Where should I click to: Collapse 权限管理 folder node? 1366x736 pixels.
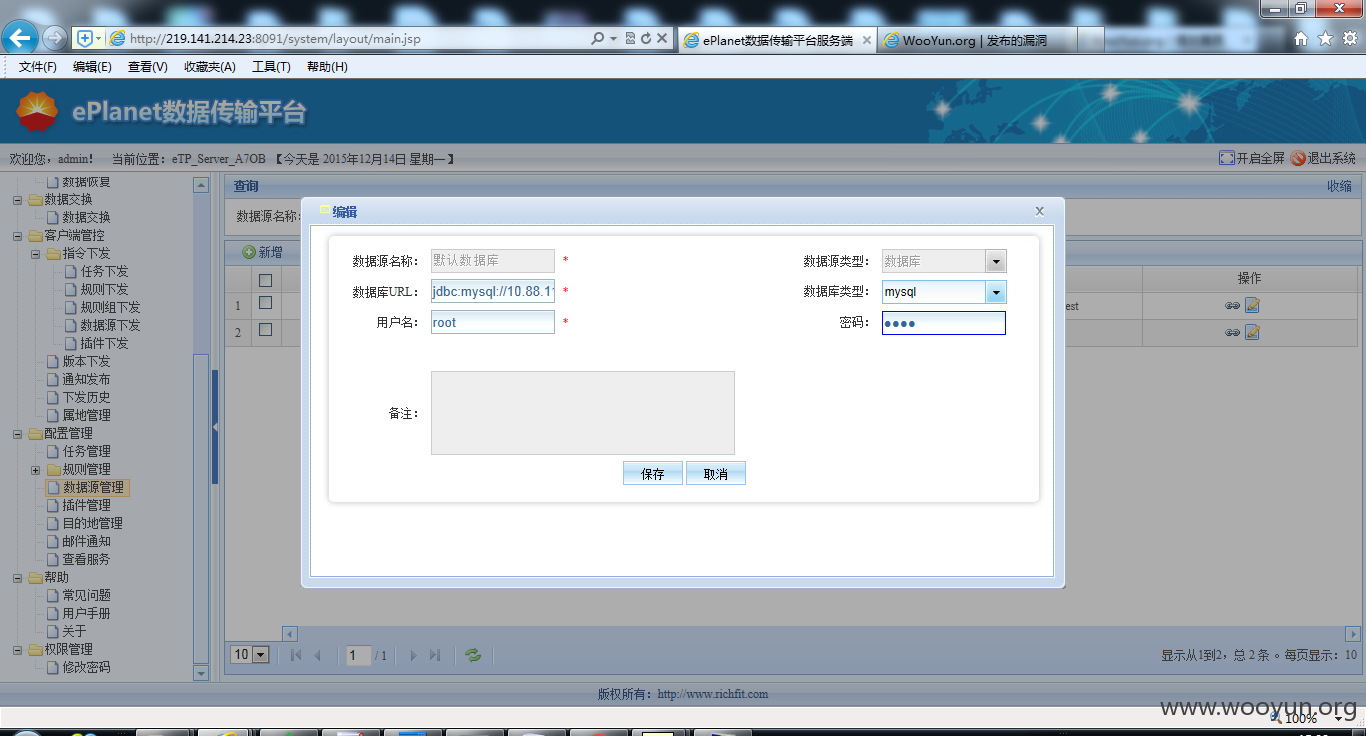pos(18,649)
